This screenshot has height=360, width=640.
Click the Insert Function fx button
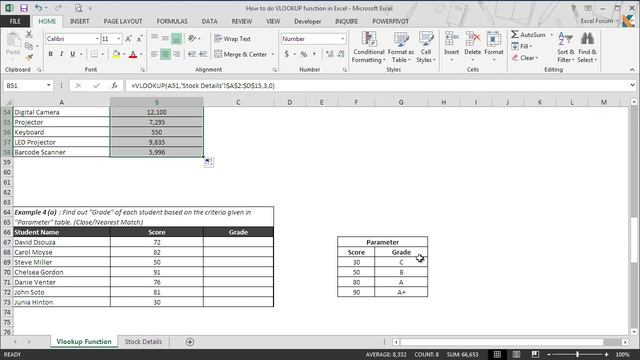coord(114,86)
